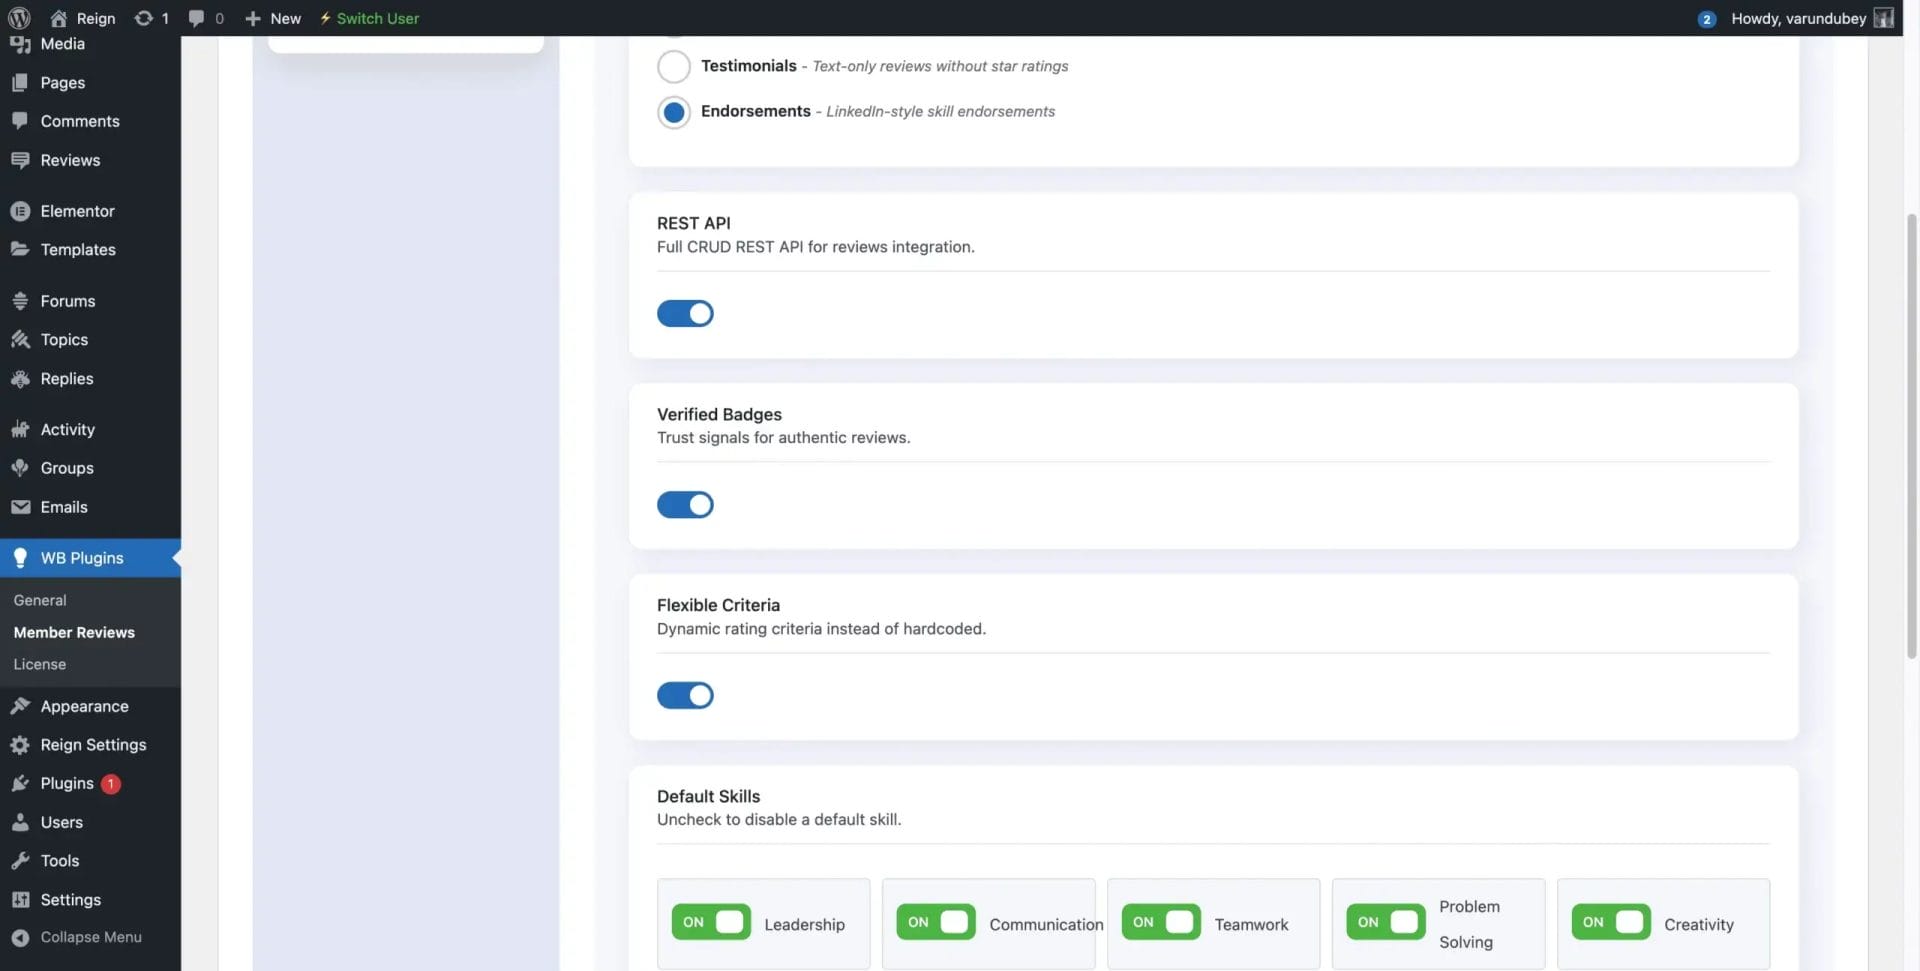The height and width of the screenshot is (971, 1920).
Task: Turn off the Verified Badges switch
Action: pos(685,504)
